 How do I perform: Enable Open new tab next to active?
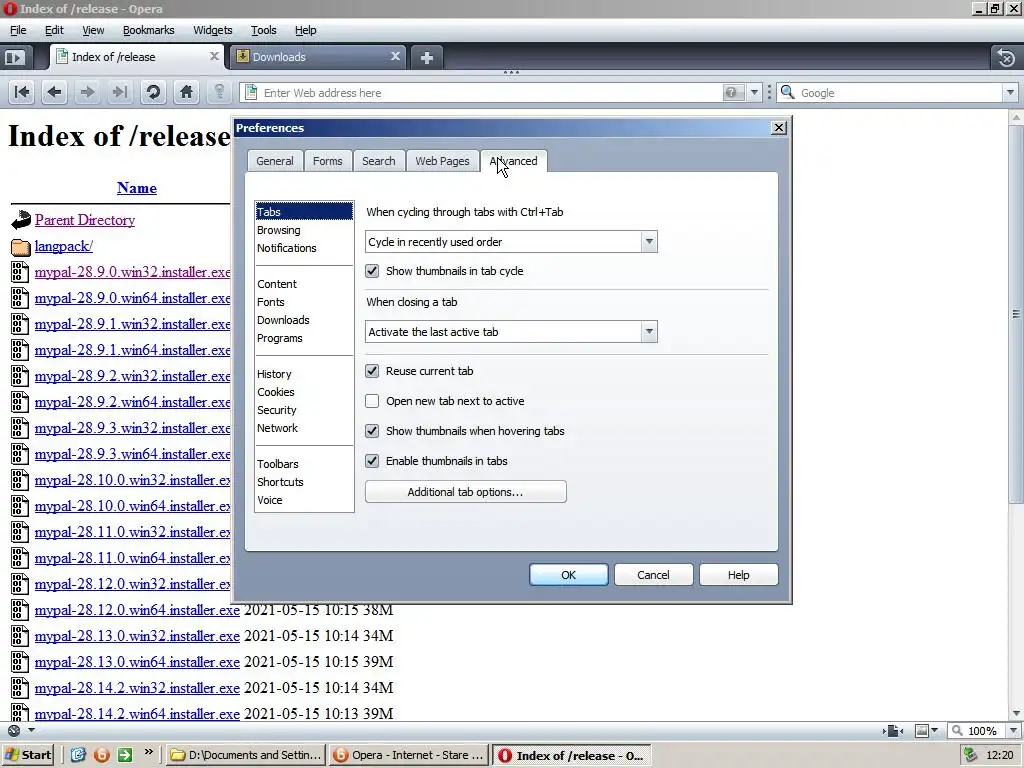pyautogui.click(x=372, y=401)
